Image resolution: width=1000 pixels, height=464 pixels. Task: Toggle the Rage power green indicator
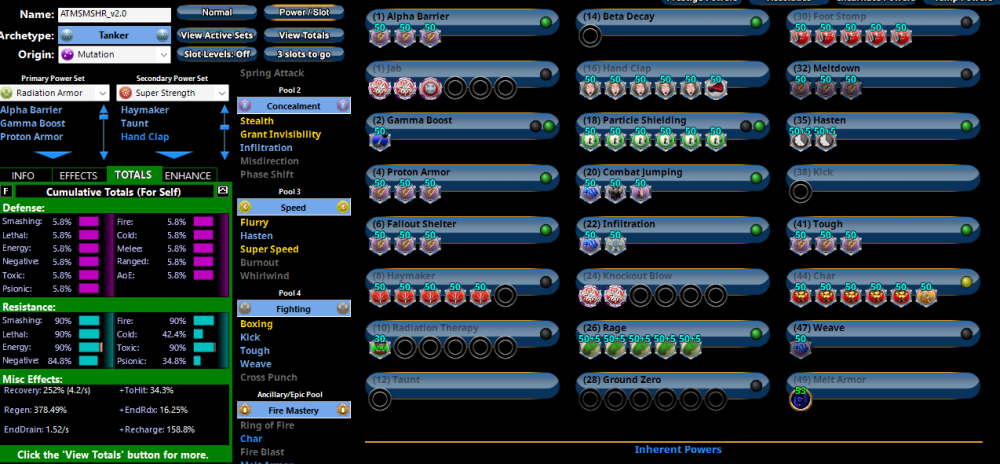754,333
